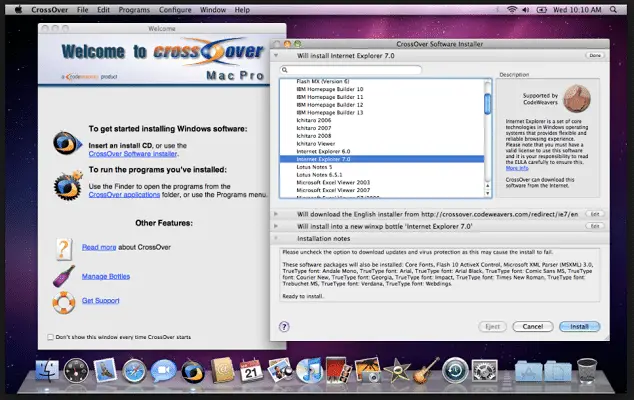Open the Window menu
Viewport: 634px width, 400px height.
tap(213, 10)
